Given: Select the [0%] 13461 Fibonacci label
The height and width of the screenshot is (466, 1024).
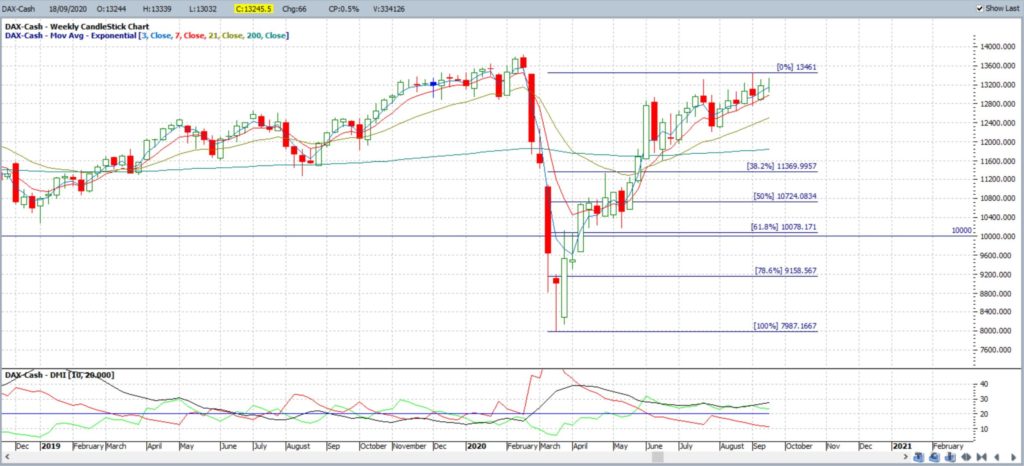Looking at the screenshot, I should pos(796,67).
